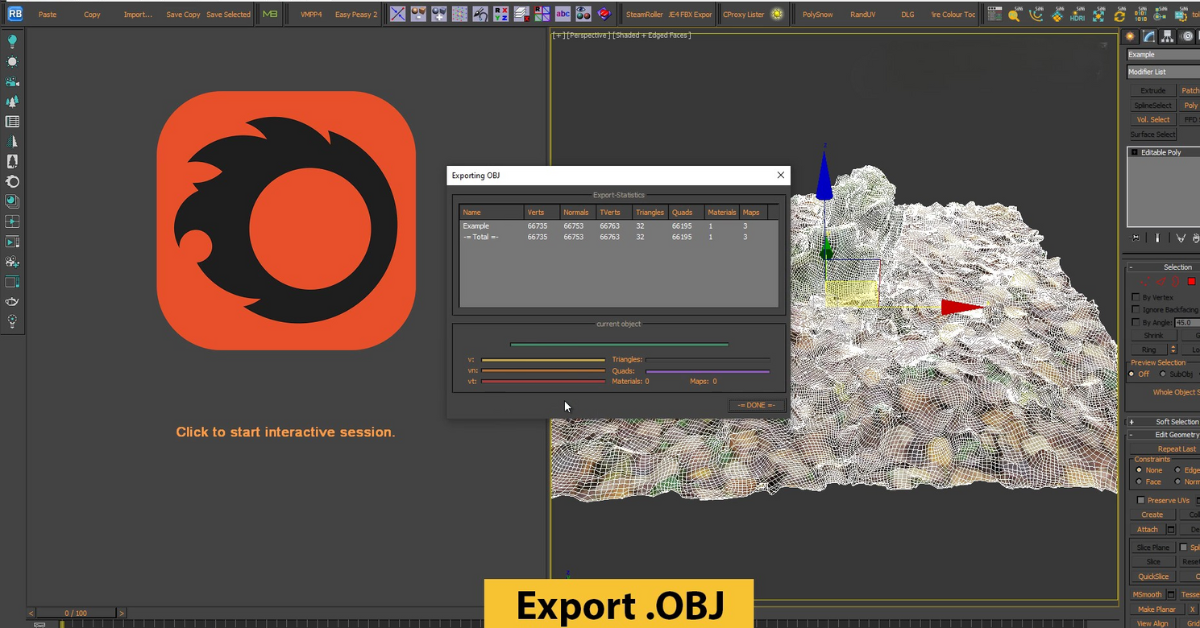Screen dimensions: 1200x628
Task: Click the Corona logo to start interactive session
Action: click(286, 220)
